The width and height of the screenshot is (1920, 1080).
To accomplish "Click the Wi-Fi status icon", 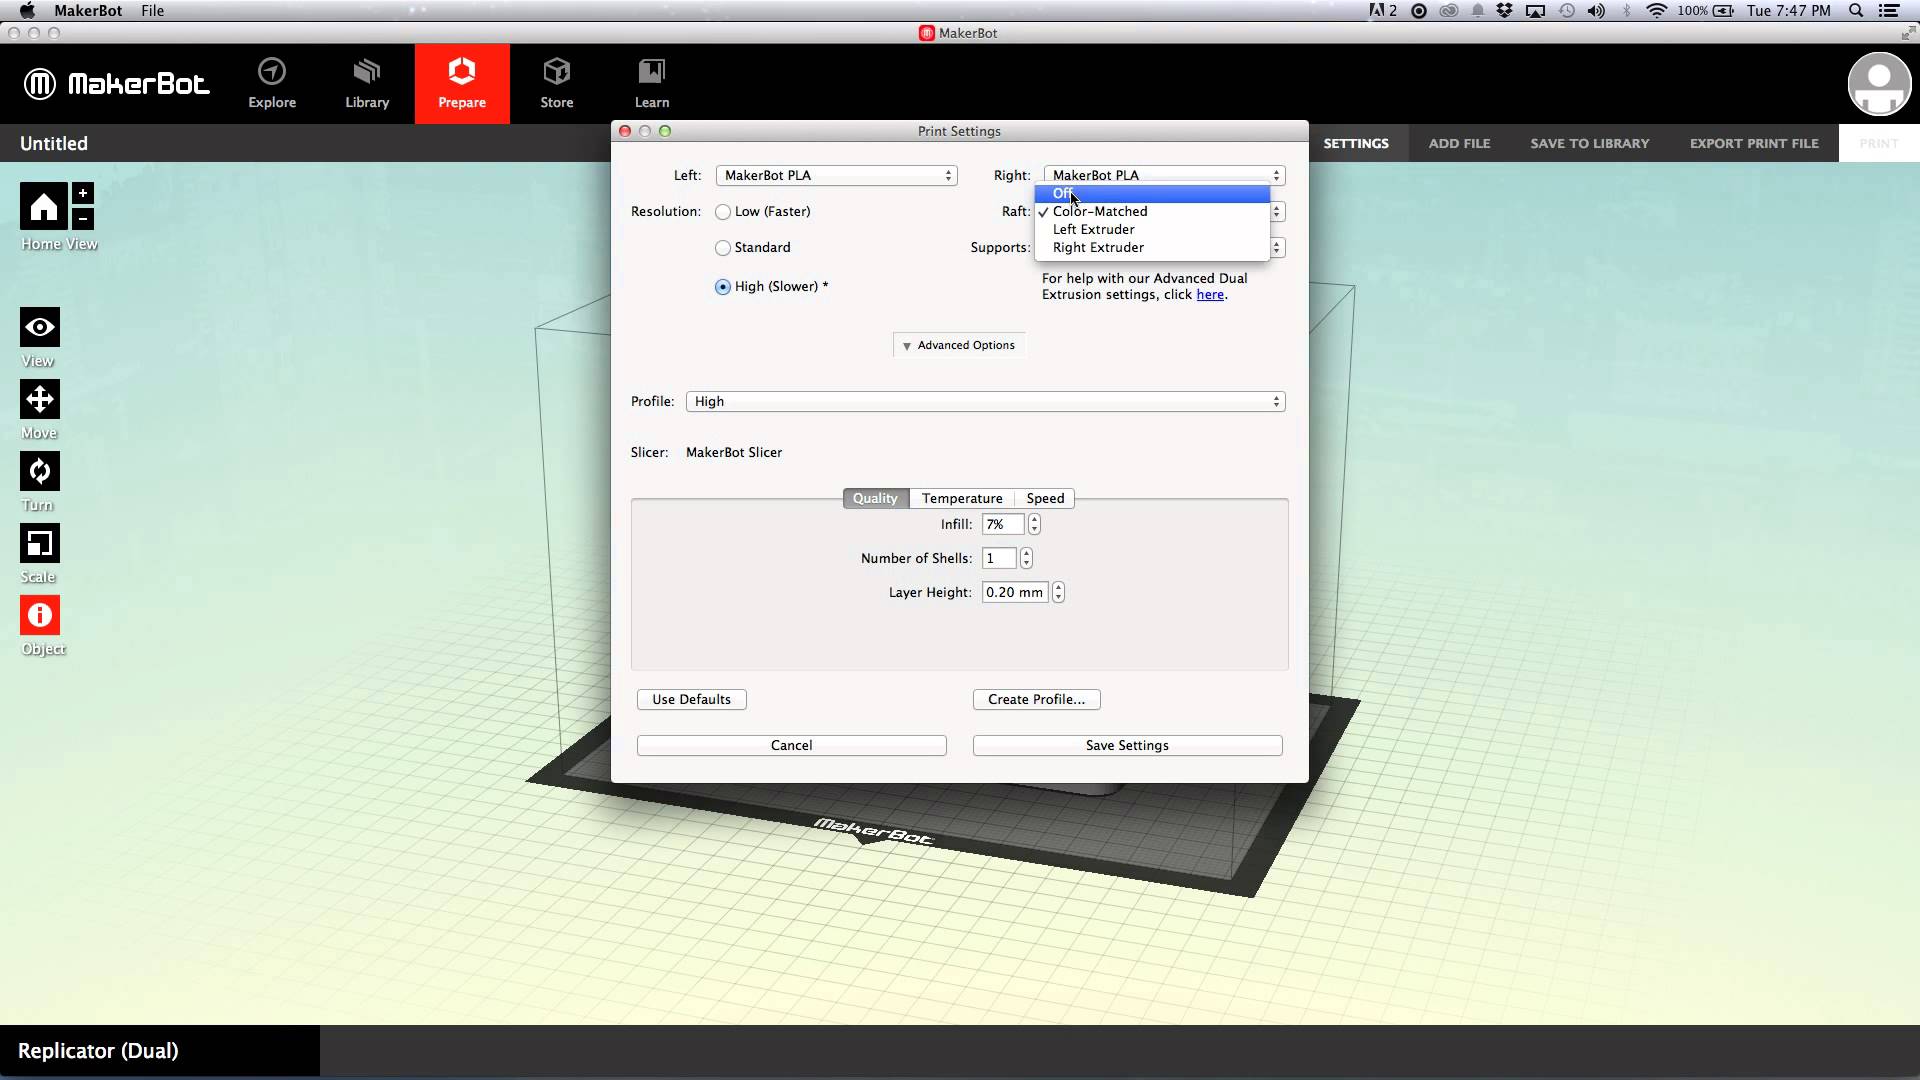I will pos(1656,11).
